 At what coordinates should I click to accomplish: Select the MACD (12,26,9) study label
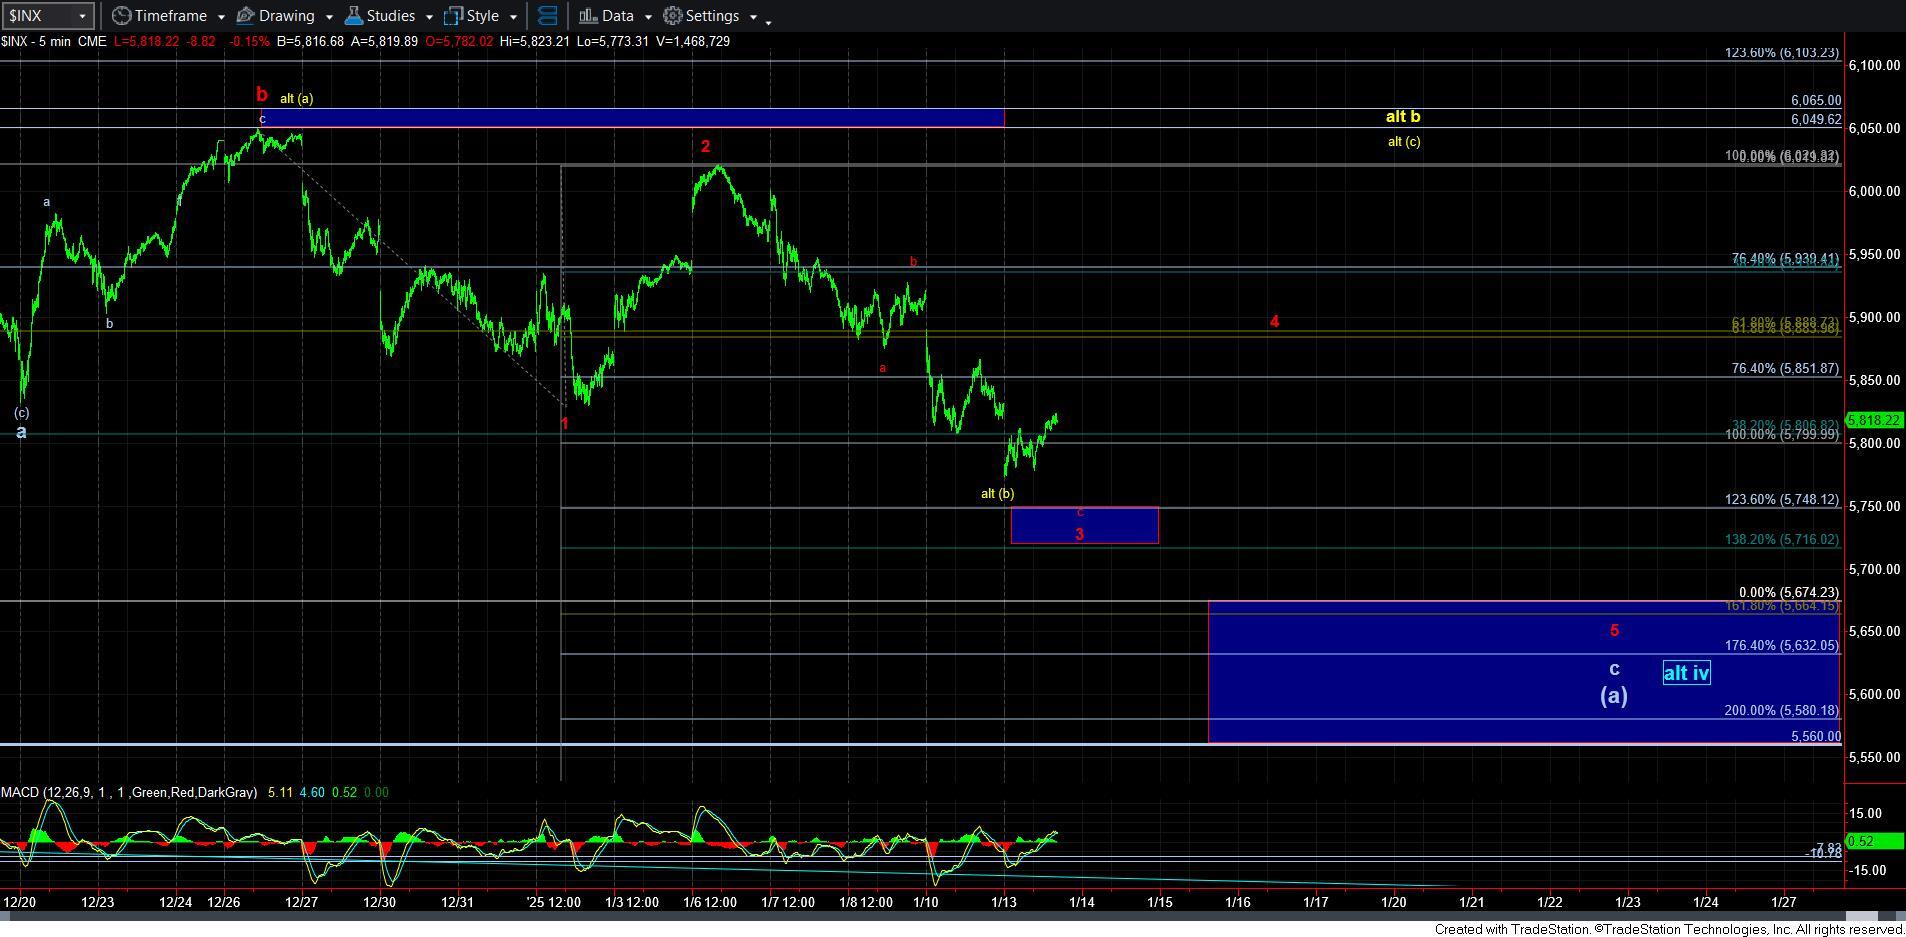(128, 792)
